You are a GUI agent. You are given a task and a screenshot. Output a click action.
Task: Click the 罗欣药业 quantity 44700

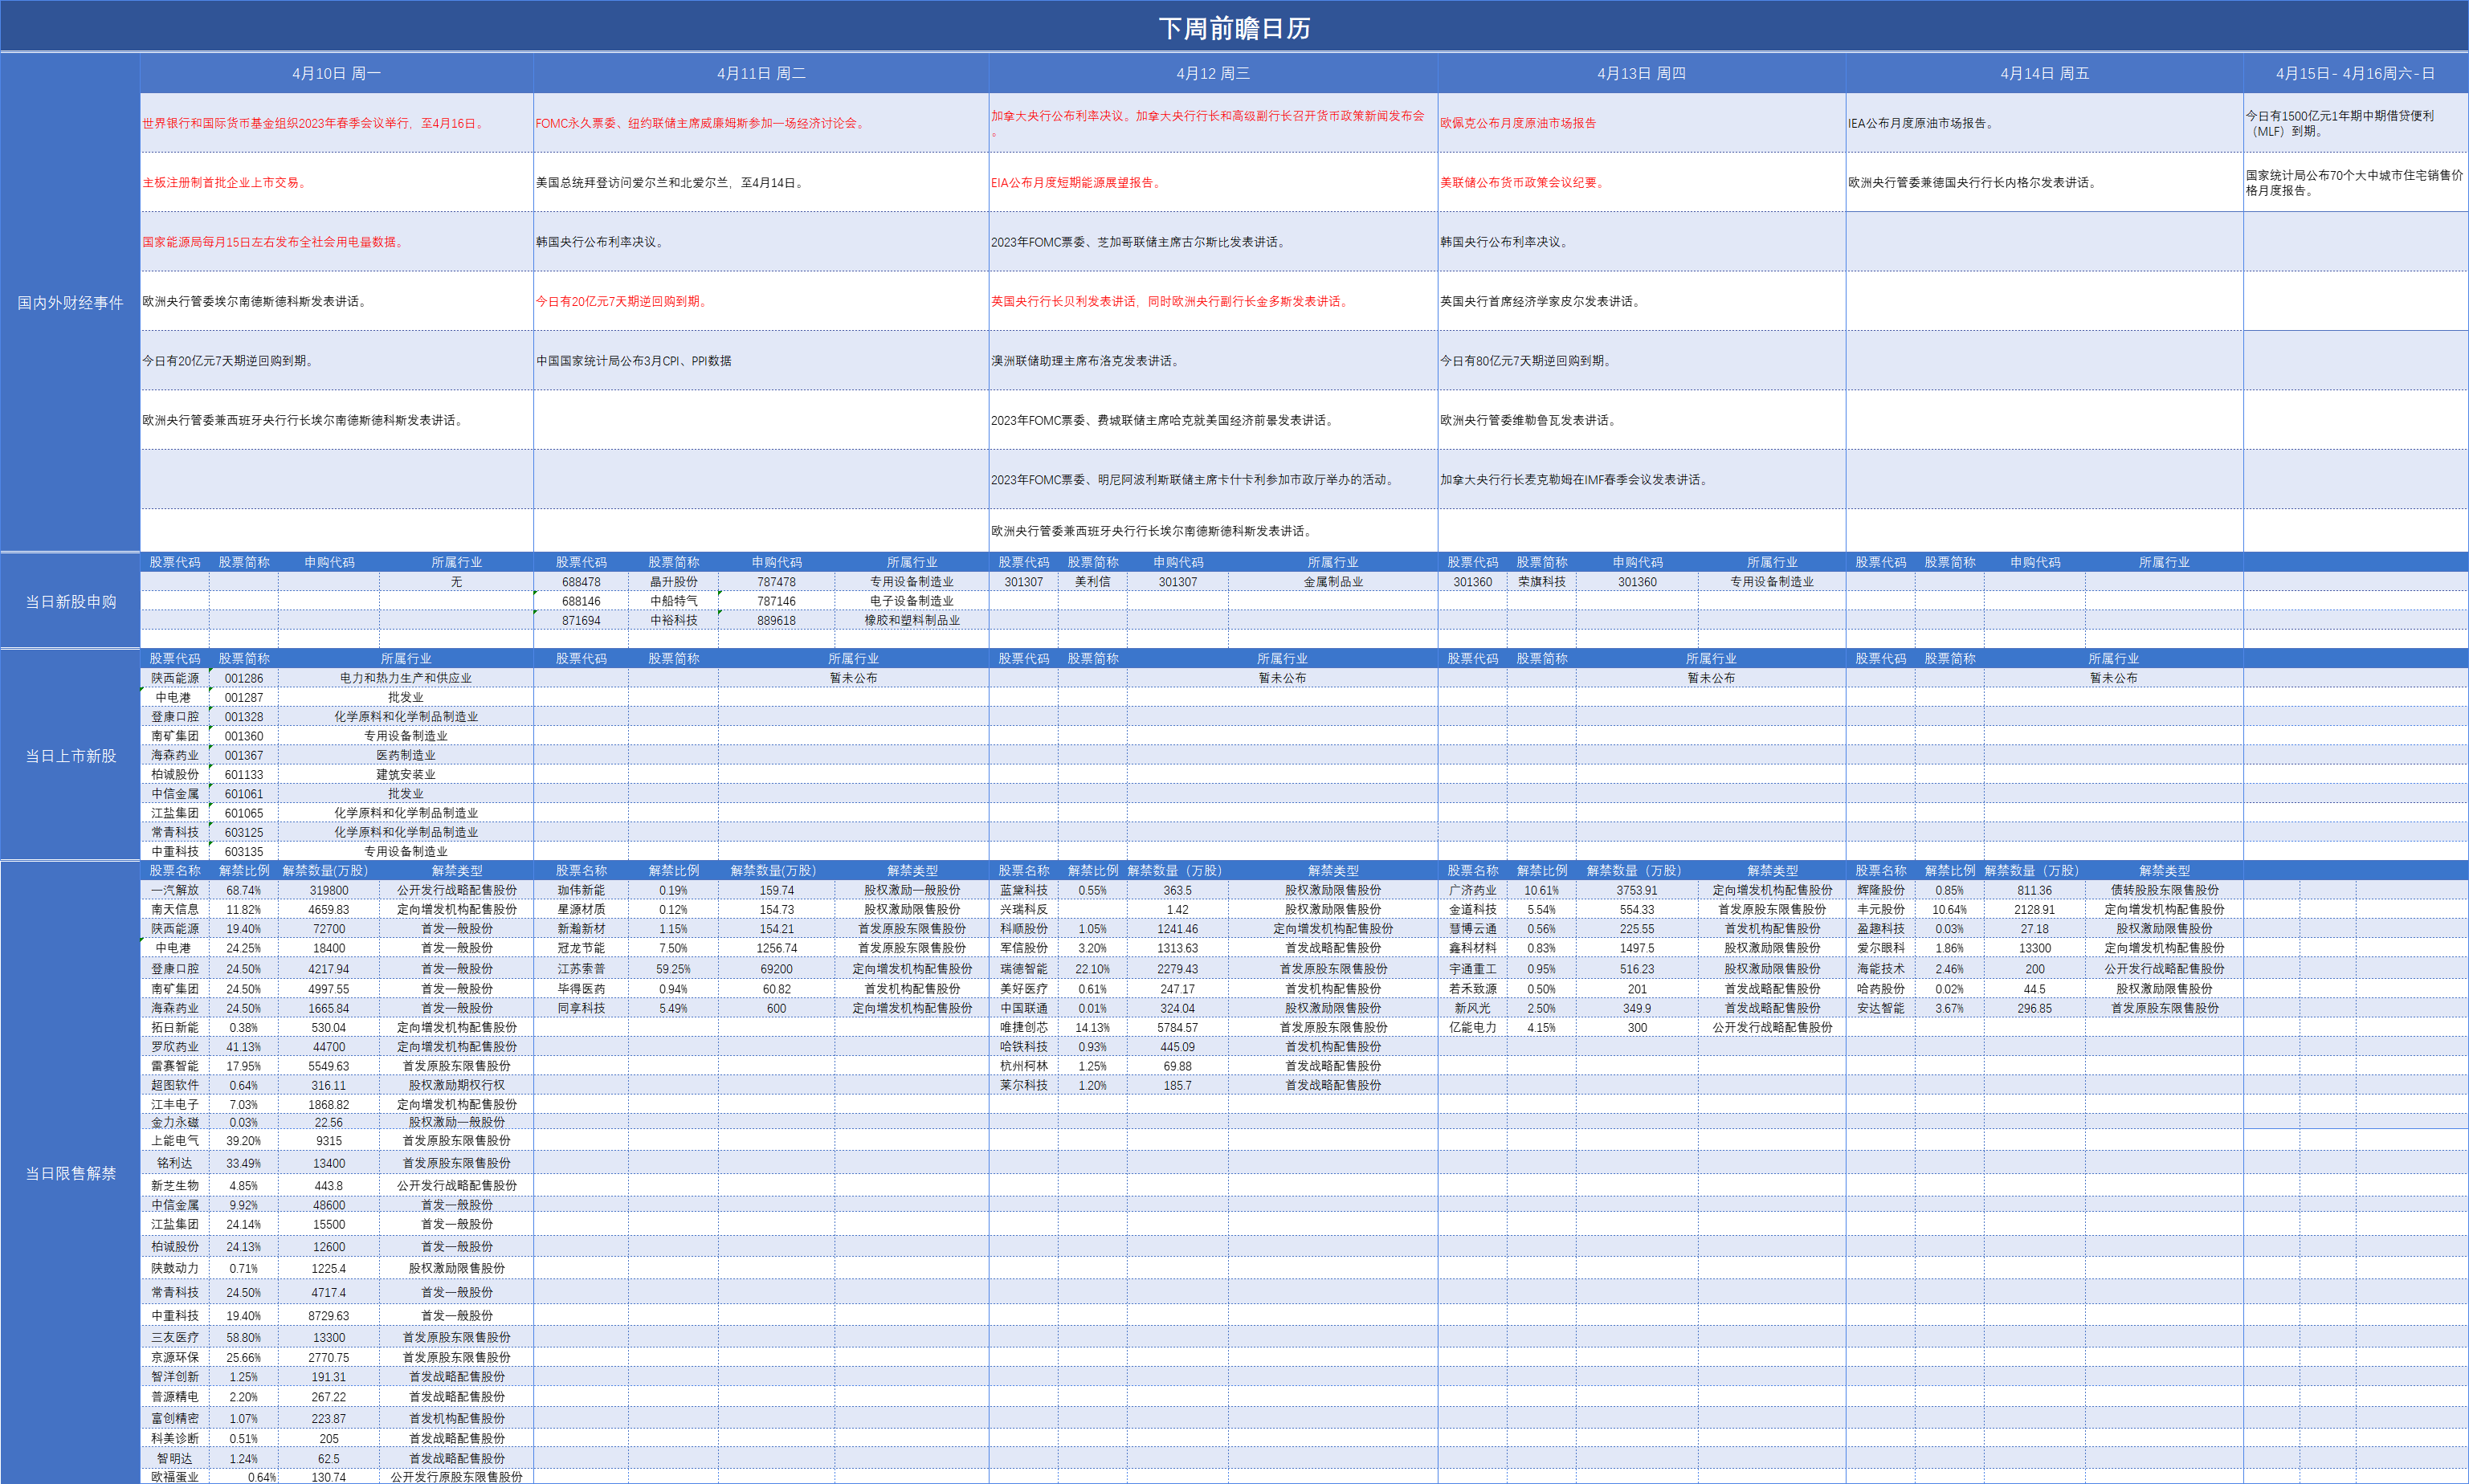[328, 1046]
